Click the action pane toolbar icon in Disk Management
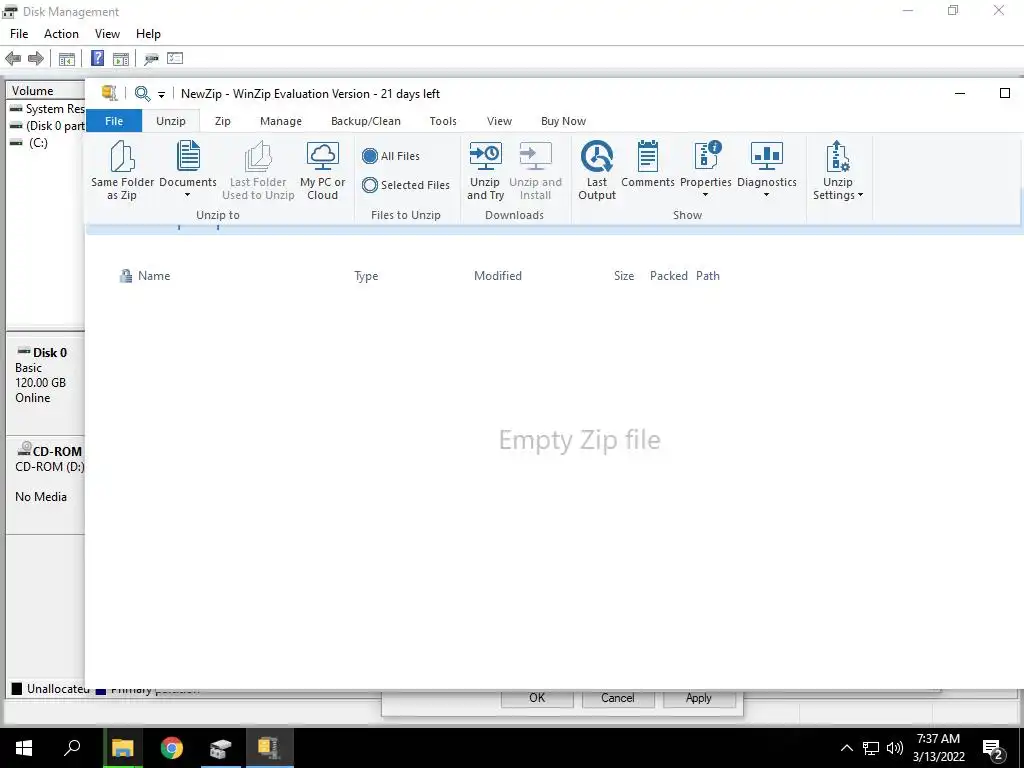 [121, 59]
